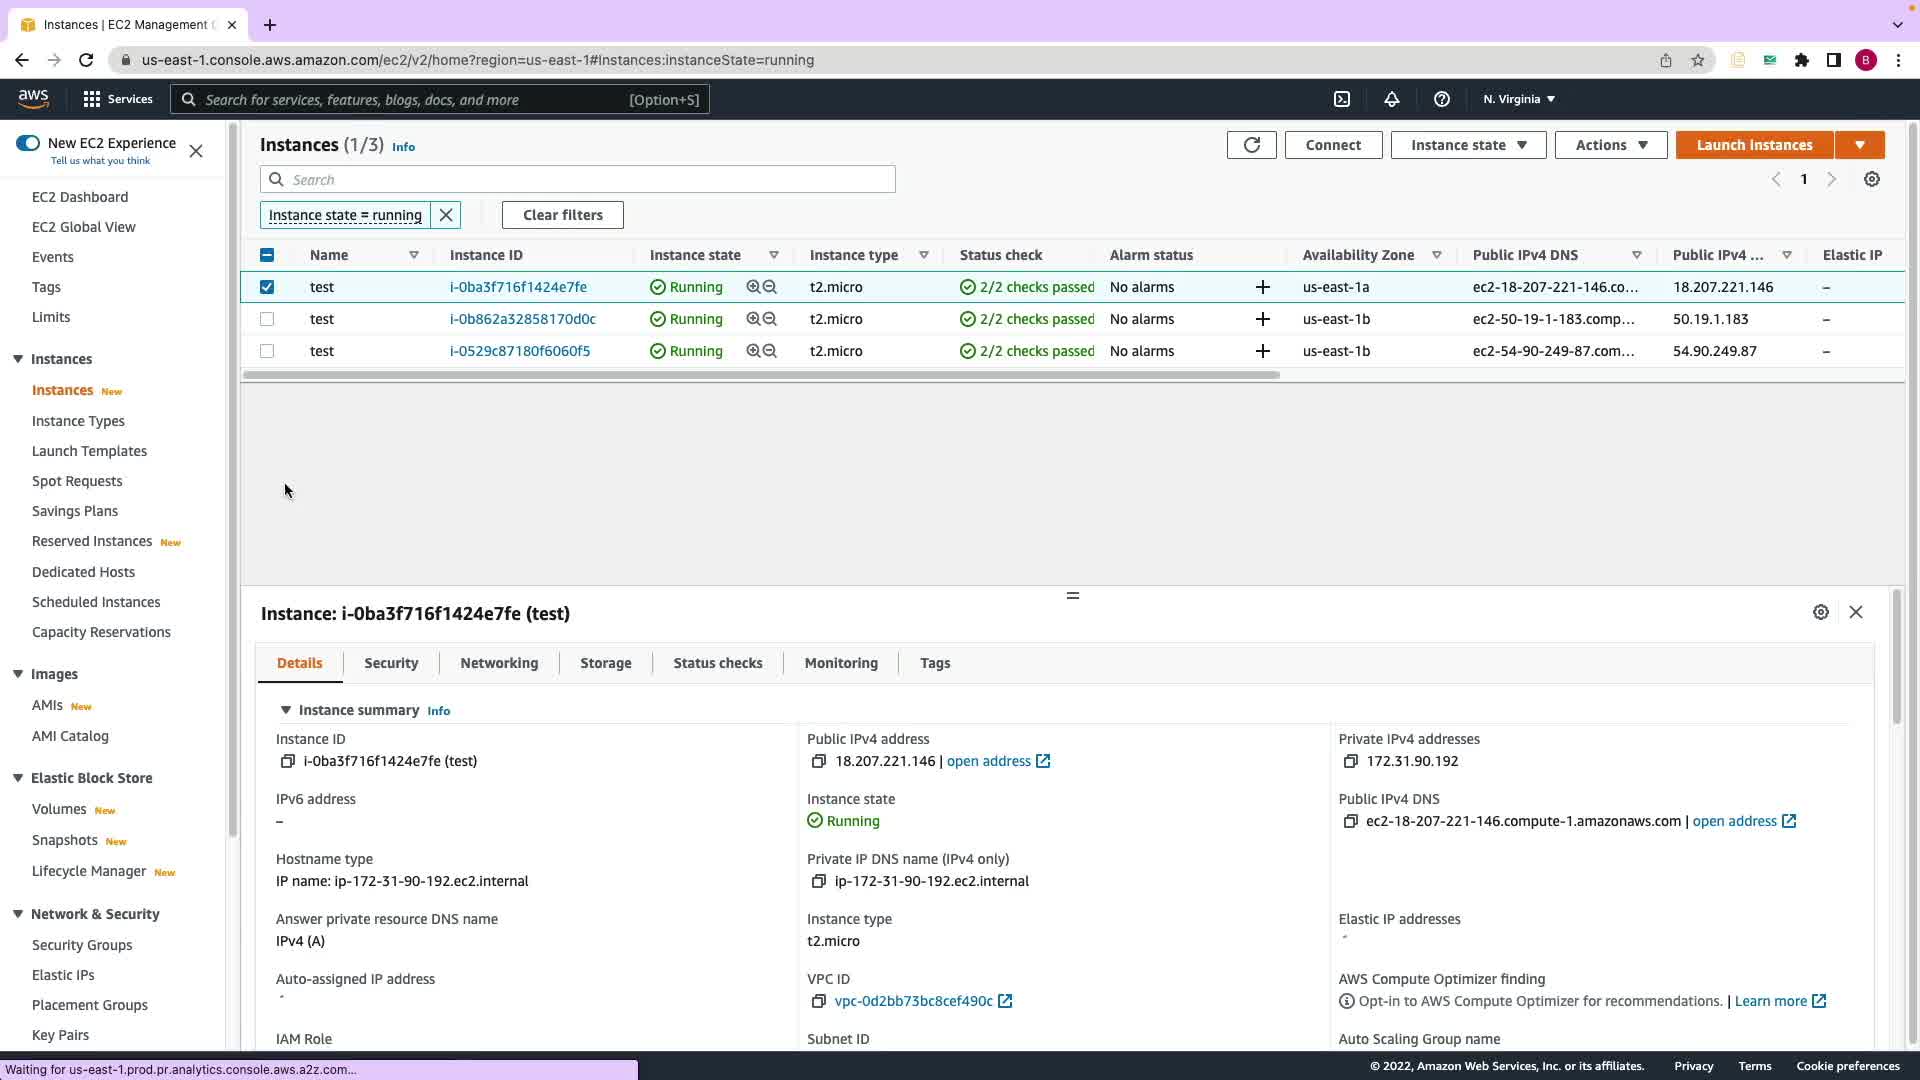Copy the Public IPv4 address 18.207.221.146
The width and height of the screenshot is (1920, 1080).
pos(818,762)
